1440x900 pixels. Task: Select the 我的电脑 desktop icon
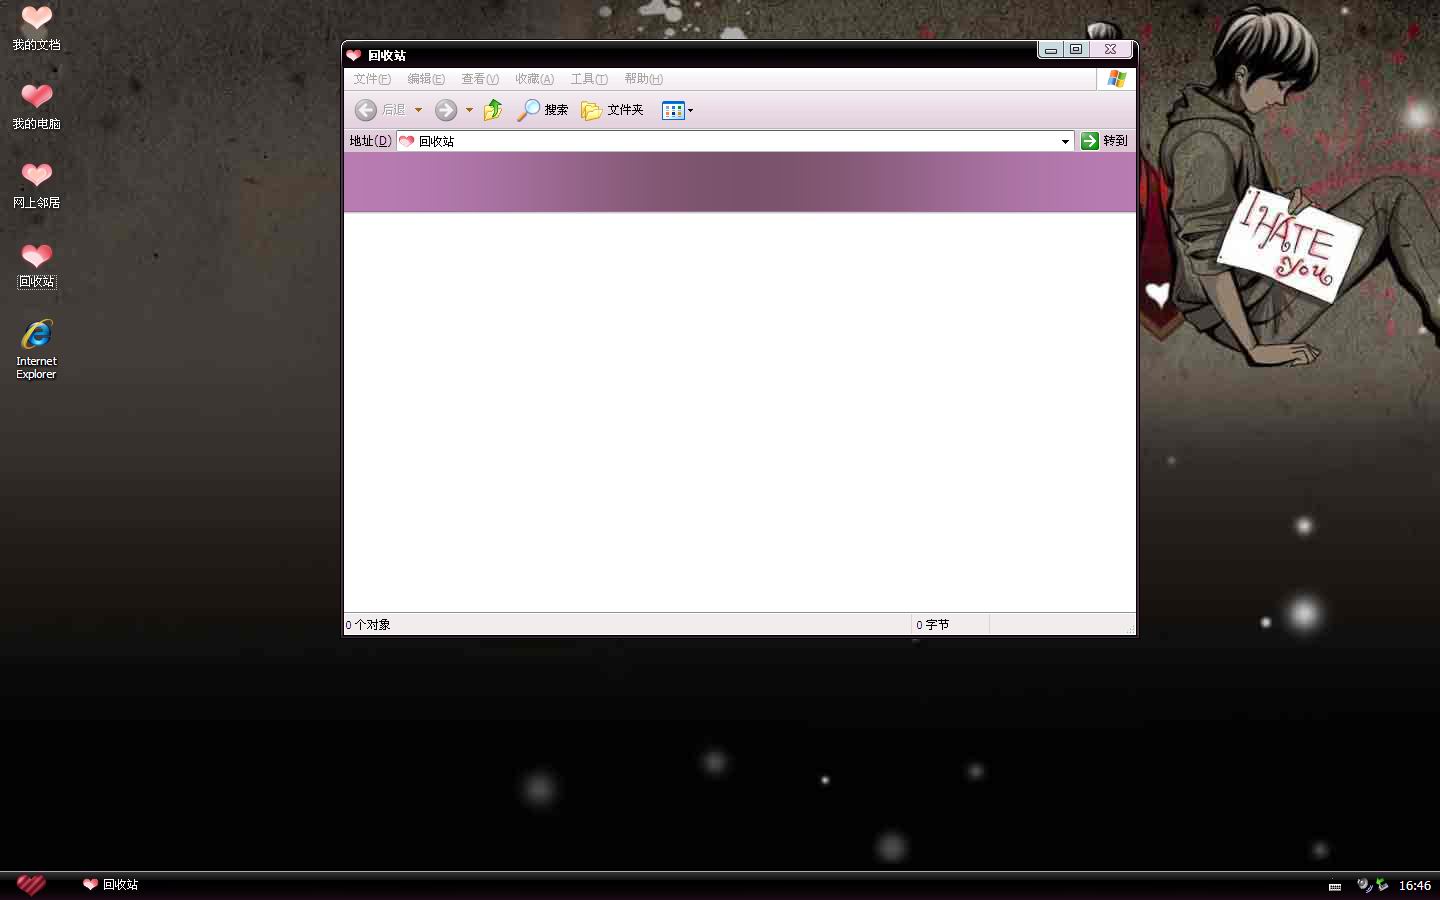coord(36,107)
